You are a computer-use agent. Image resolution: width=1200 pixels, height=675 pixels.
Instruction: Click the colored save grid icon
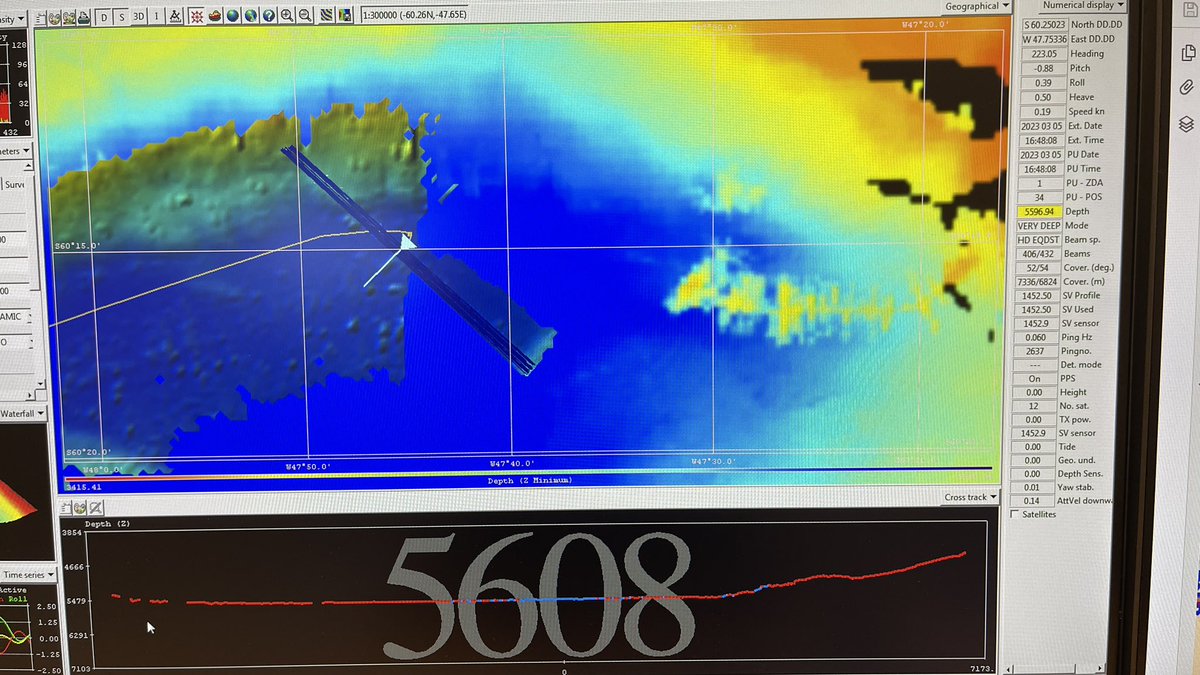pos(344,17)
